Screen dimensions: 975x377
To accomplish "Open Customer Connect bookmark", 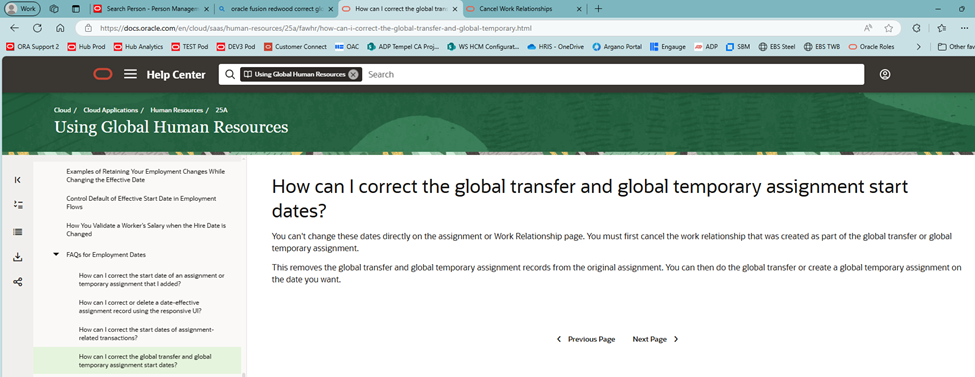I will (295, 46).
